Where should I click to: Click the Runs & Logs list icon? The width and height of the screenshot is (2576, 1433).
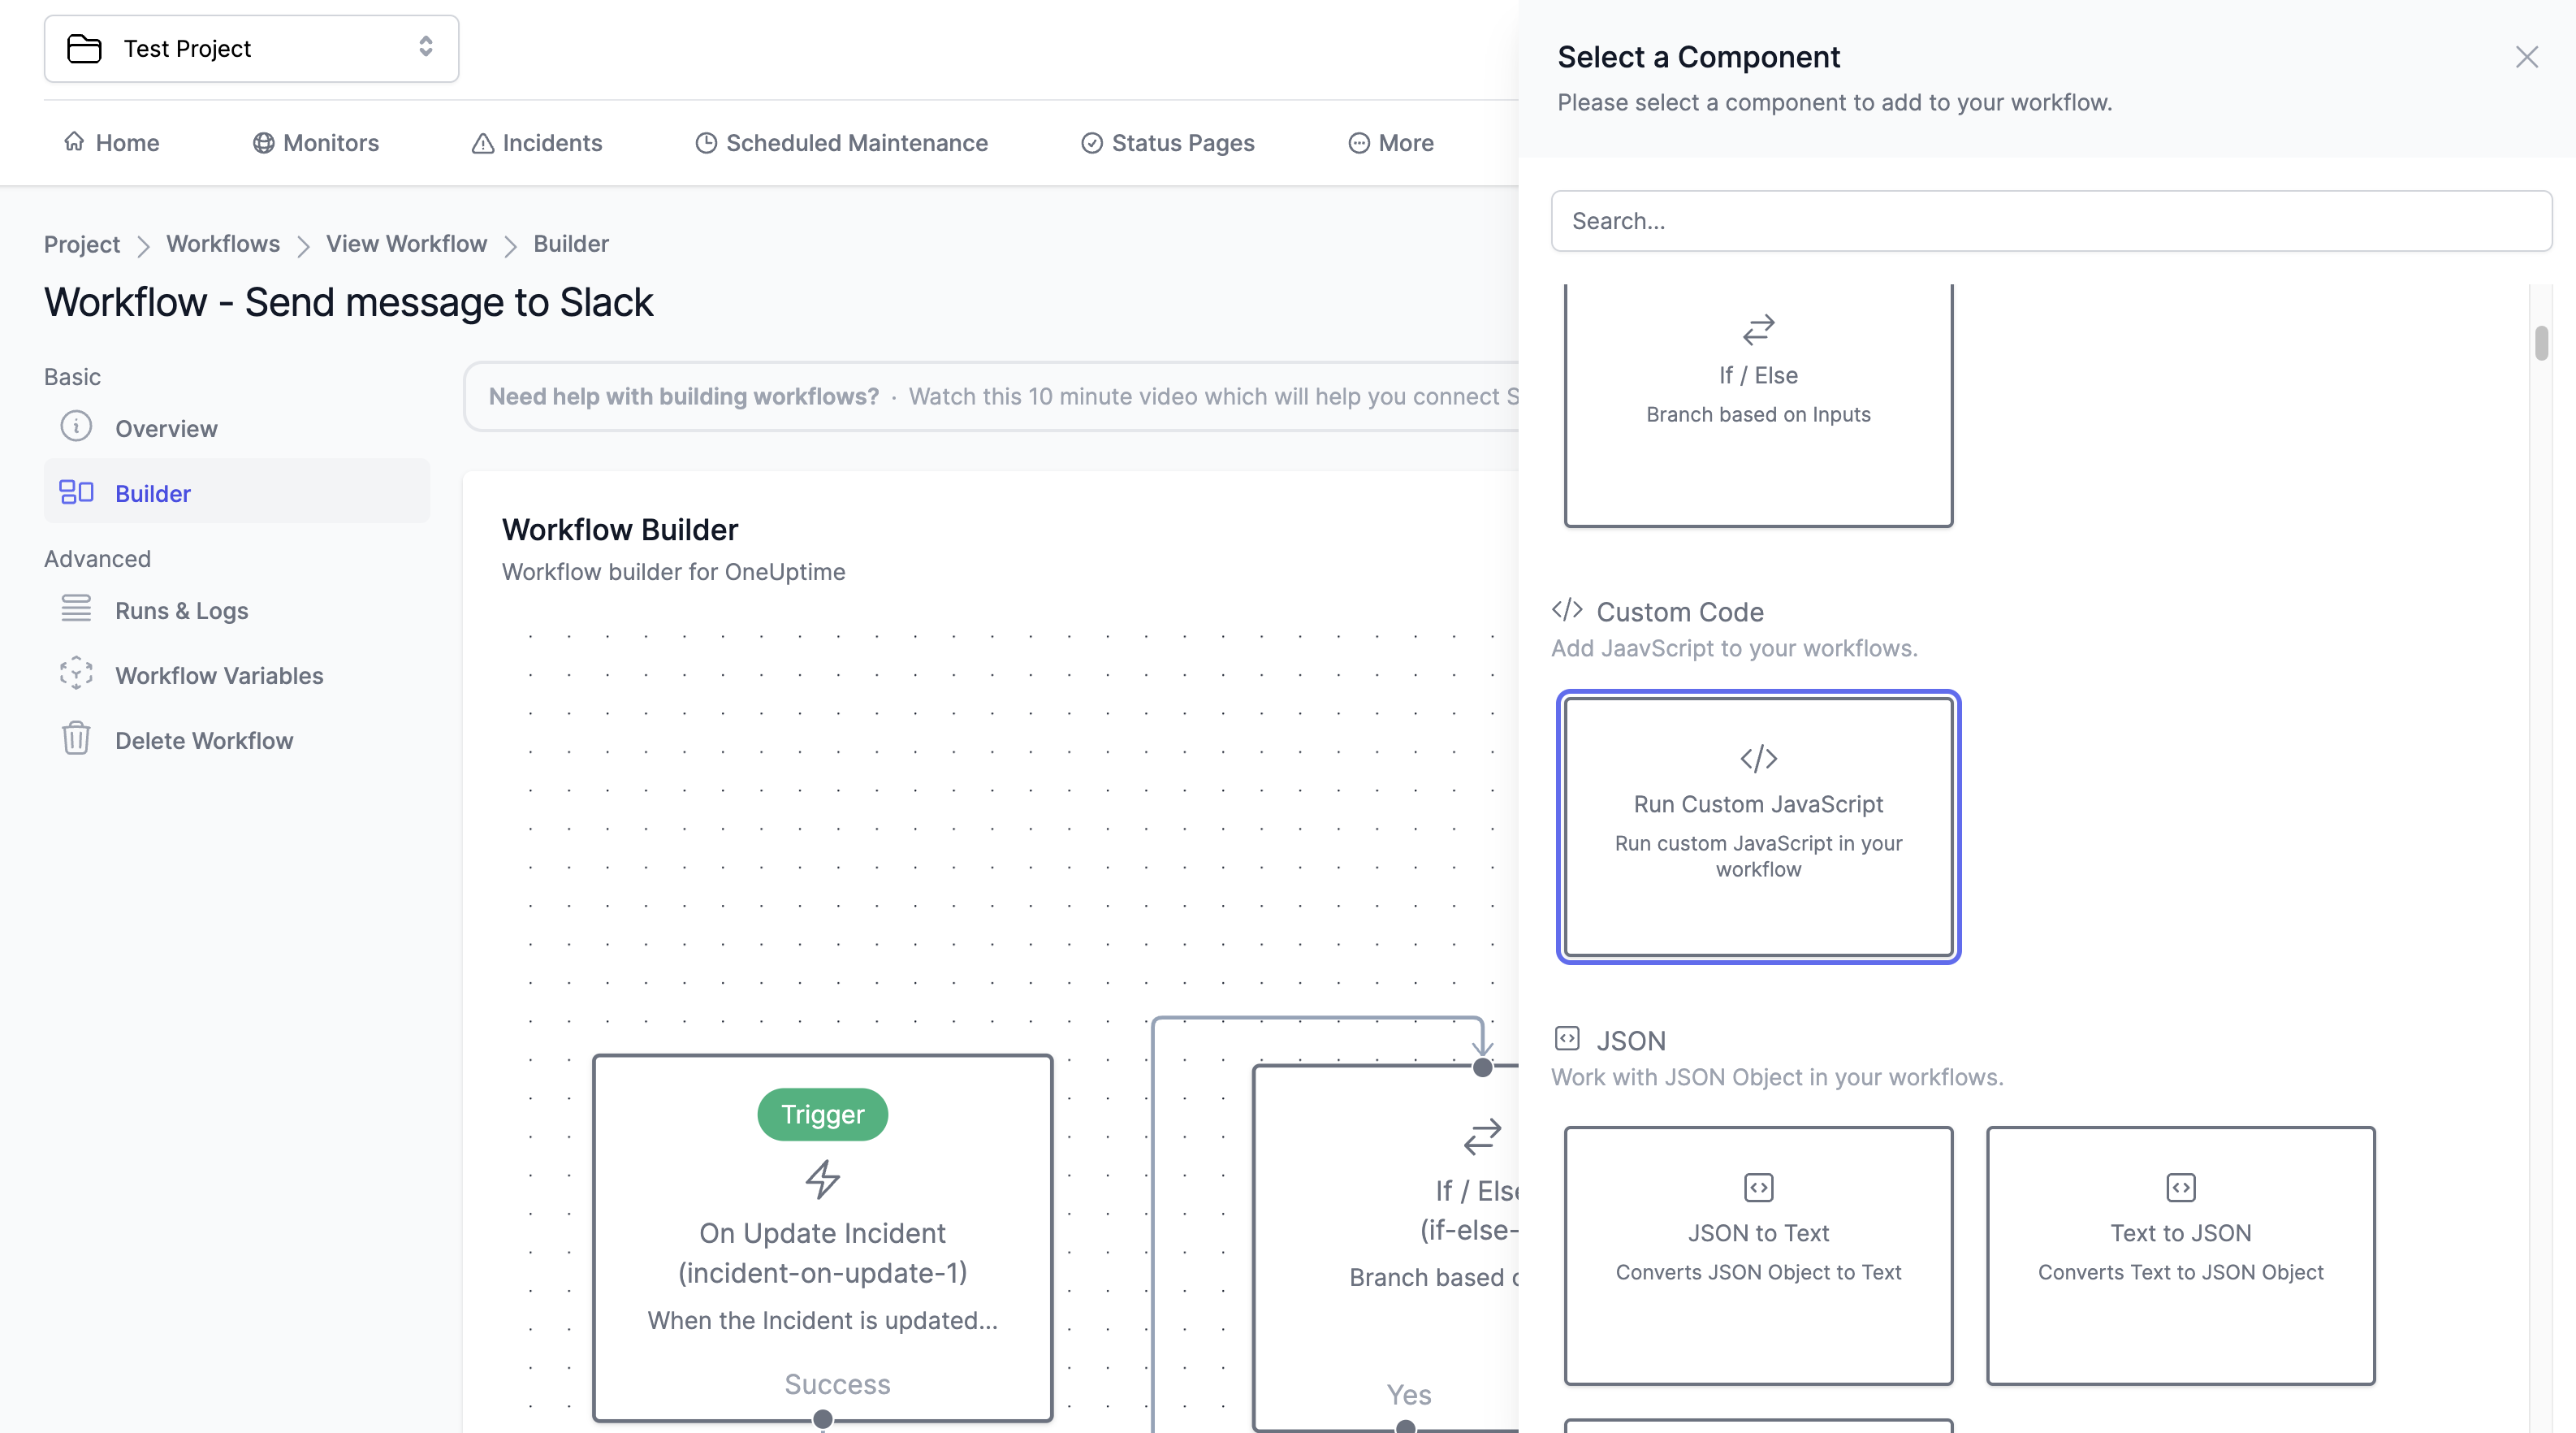point(76,608)
